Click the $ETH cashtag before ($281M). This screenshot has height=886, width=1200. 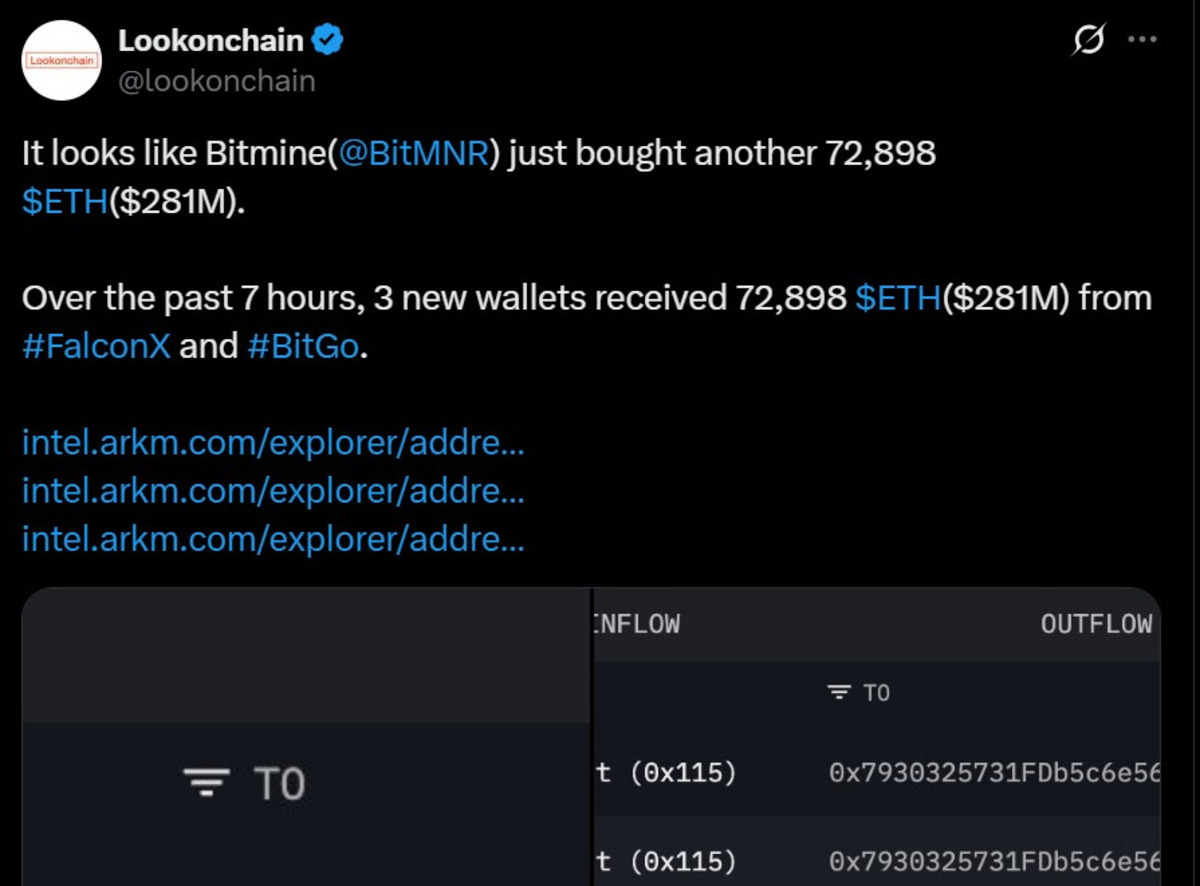coord(64,200)
